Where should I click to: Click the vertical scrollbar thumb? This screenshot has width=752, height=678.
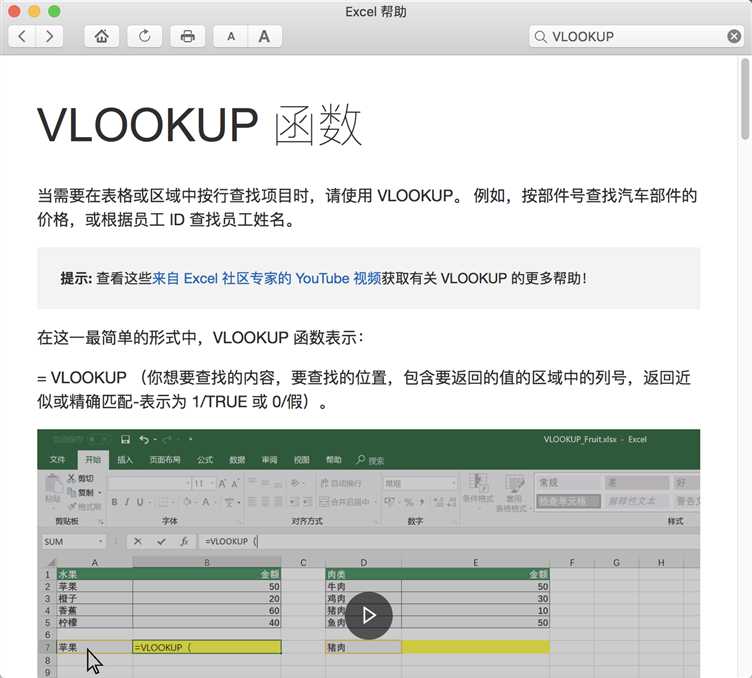(x=745, y=98)
